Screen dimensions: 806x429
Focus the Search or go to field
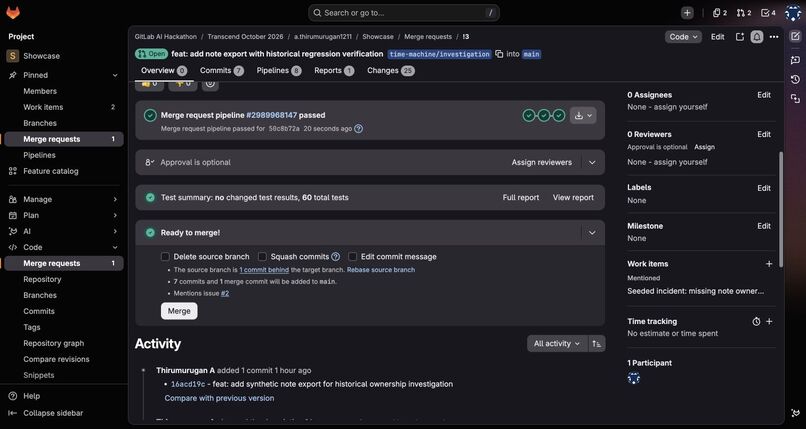[x=404, y=13]
